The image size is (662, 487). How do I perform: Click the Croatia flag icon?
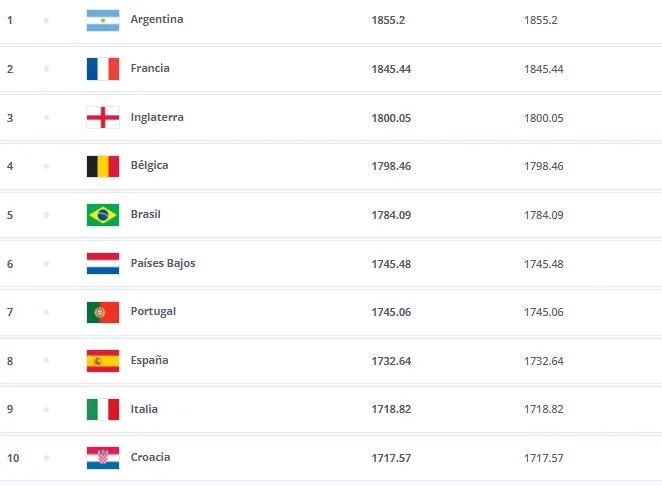point(103,458)
